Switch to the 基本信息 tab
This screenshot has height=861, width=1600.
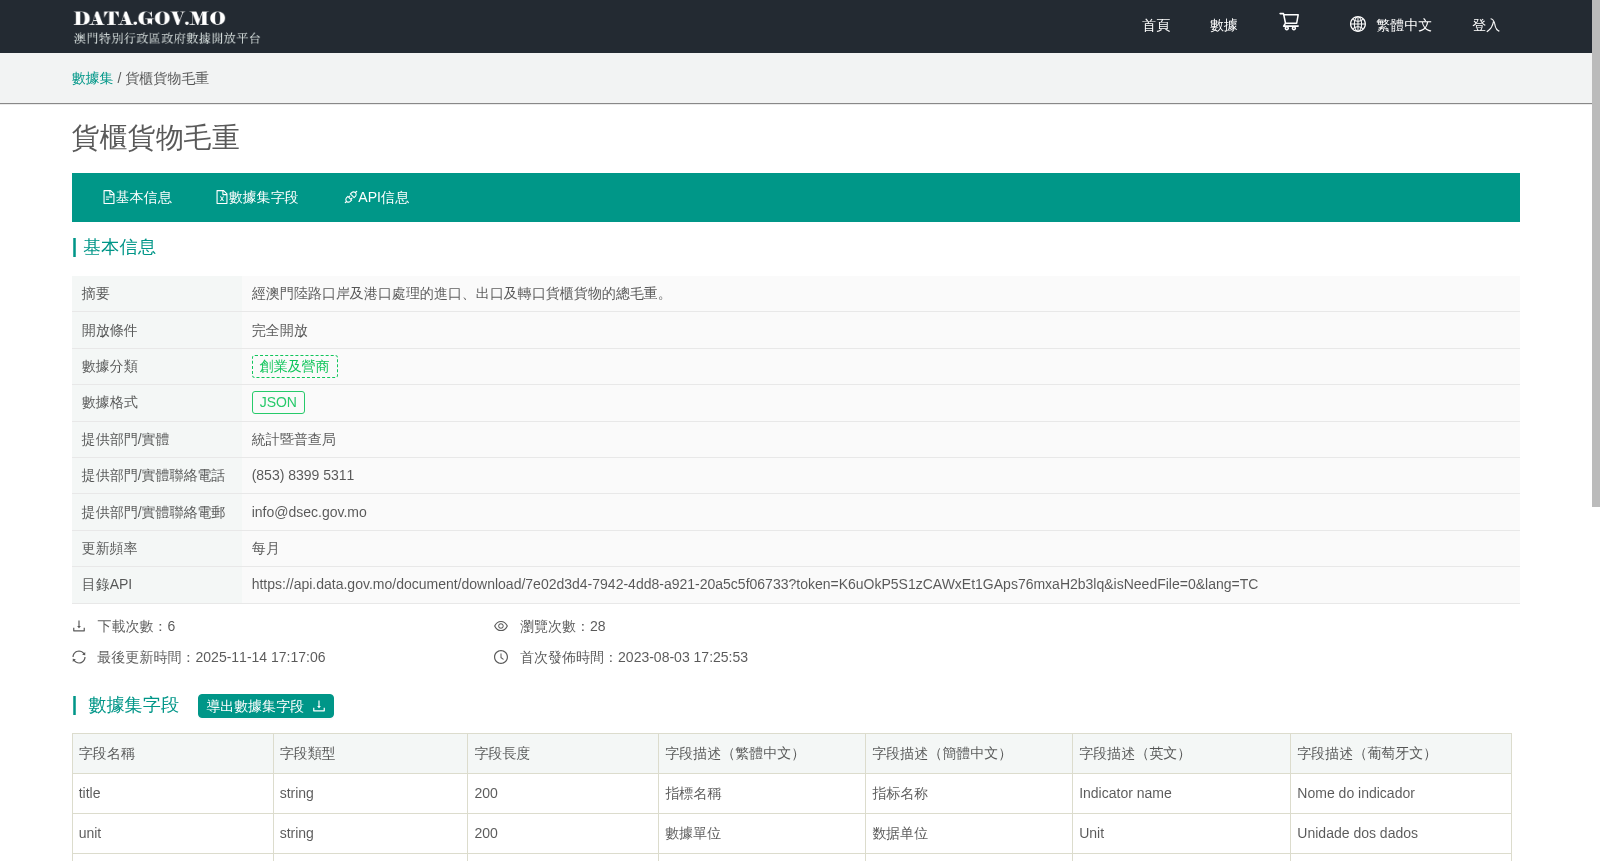click(x=137, y=197)
